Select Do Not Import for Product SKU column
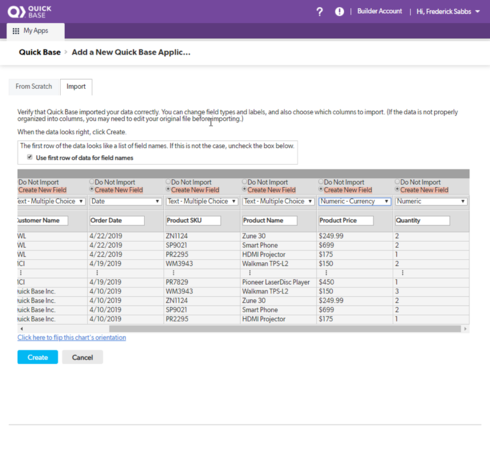Viewport: 490px width, 474px height. (x=168, y=182)
